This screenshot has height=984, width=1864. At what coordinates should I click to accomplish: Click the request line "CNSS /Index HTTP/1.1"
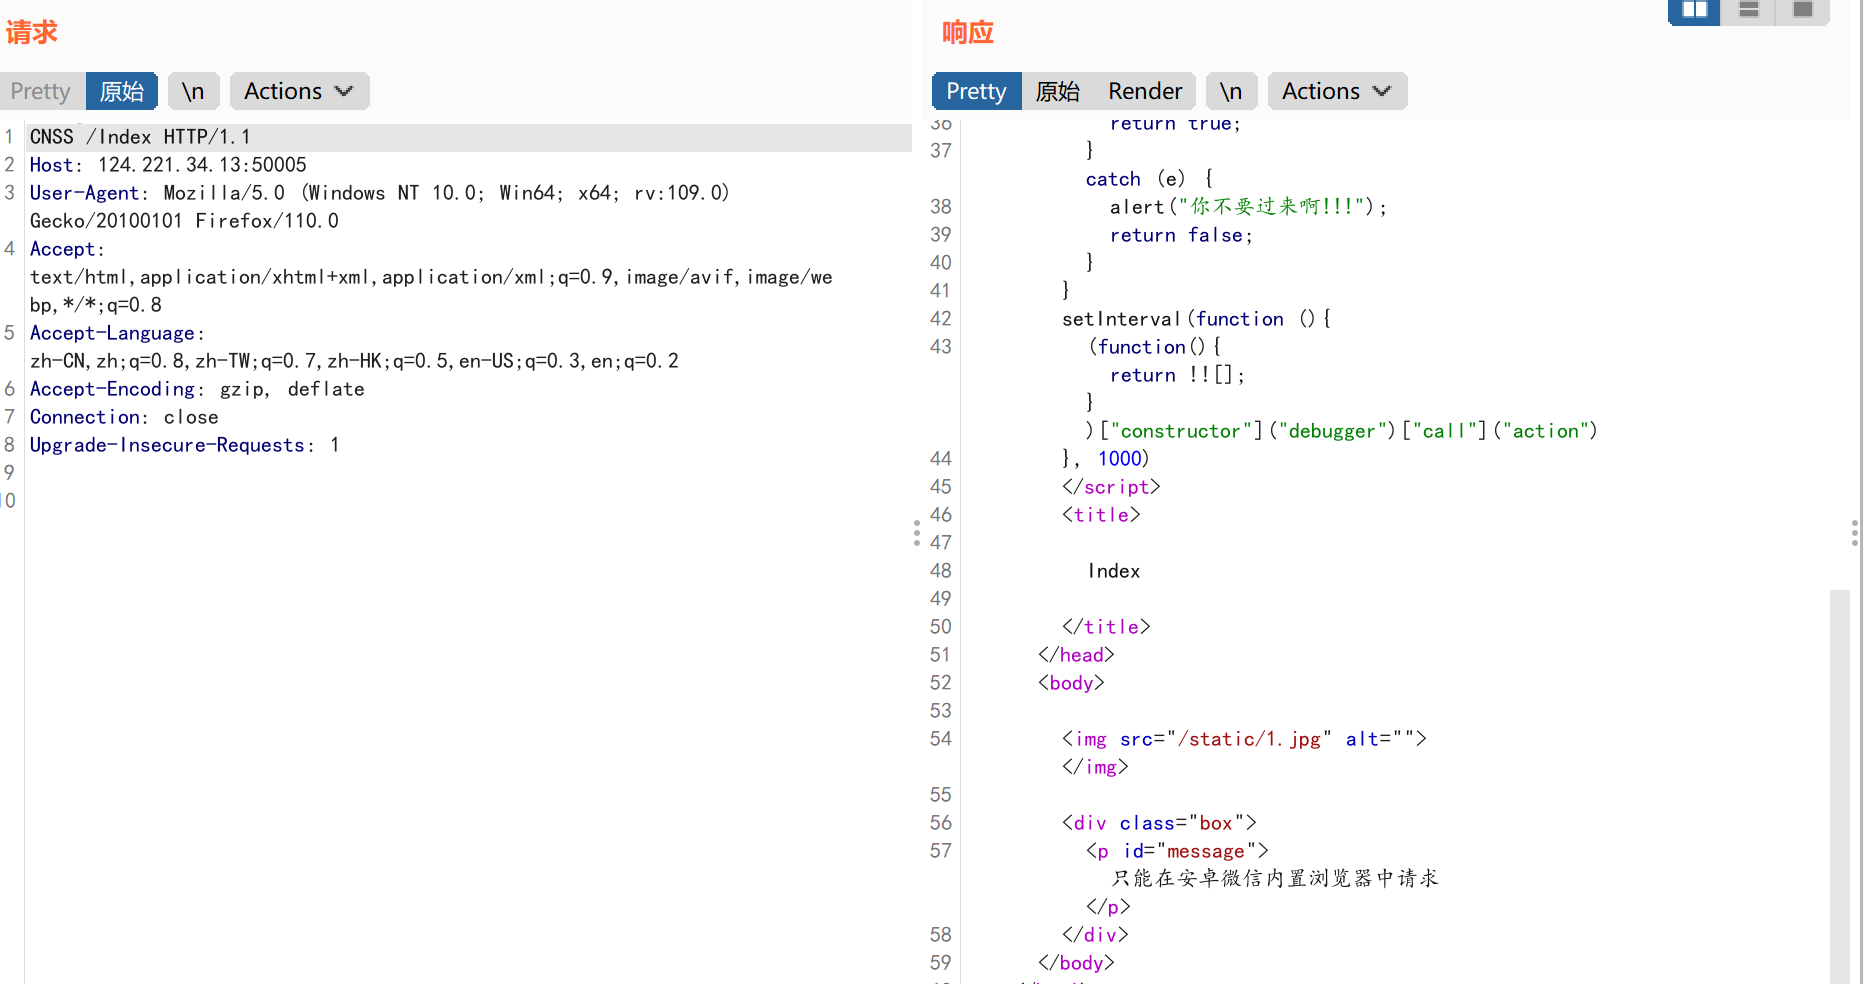pyautogui.click(x=140, y=137)
